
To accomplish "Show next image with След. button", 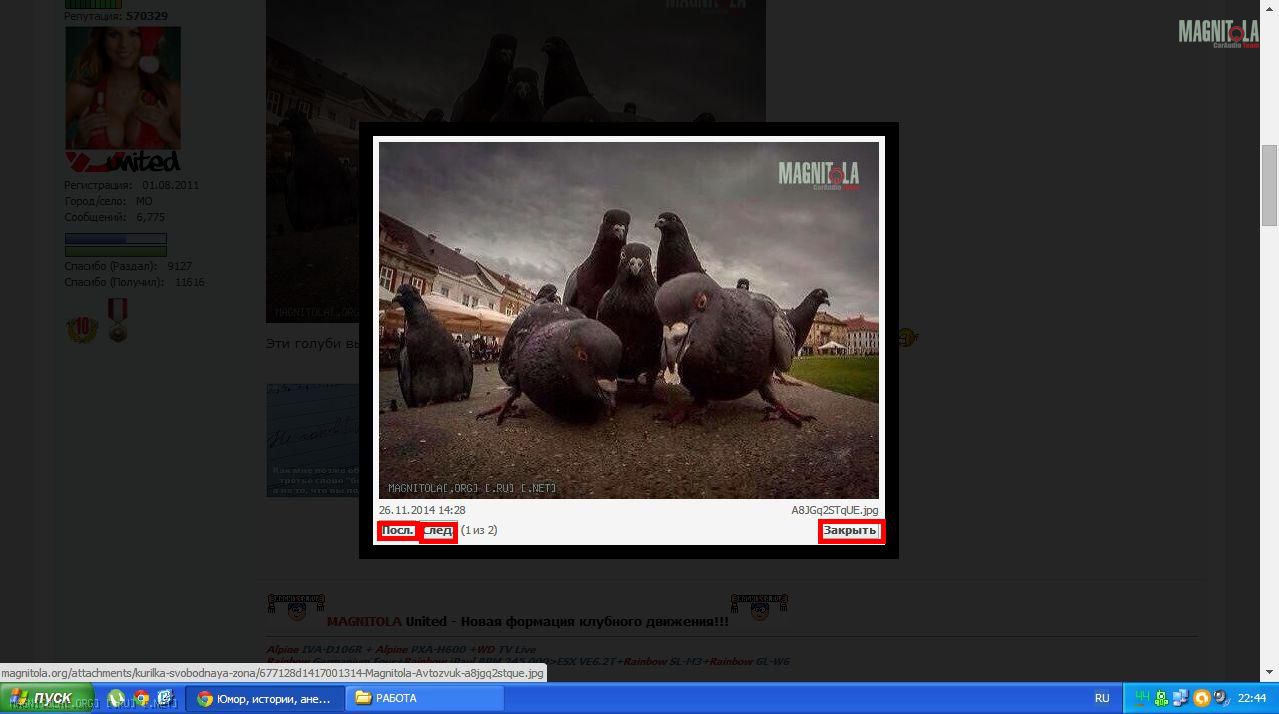I will pyautogui.click(x=438, y=531).
